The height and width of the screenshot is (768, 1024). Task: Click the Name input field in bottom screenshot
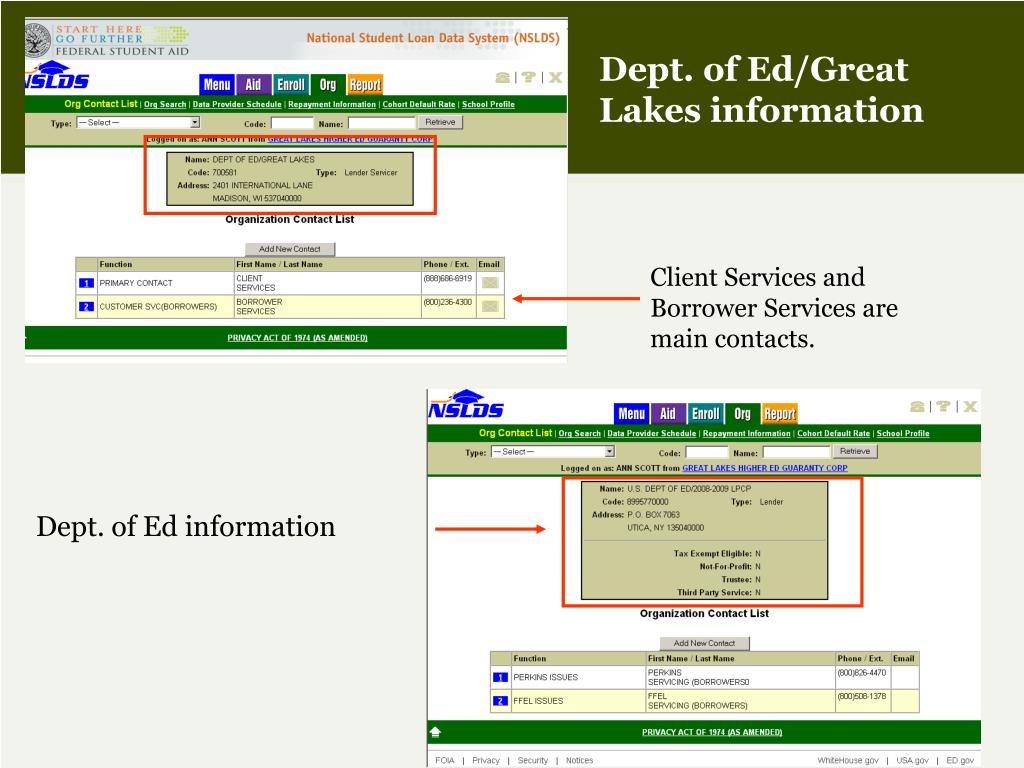pyautogui.click(x=796, y=452)
